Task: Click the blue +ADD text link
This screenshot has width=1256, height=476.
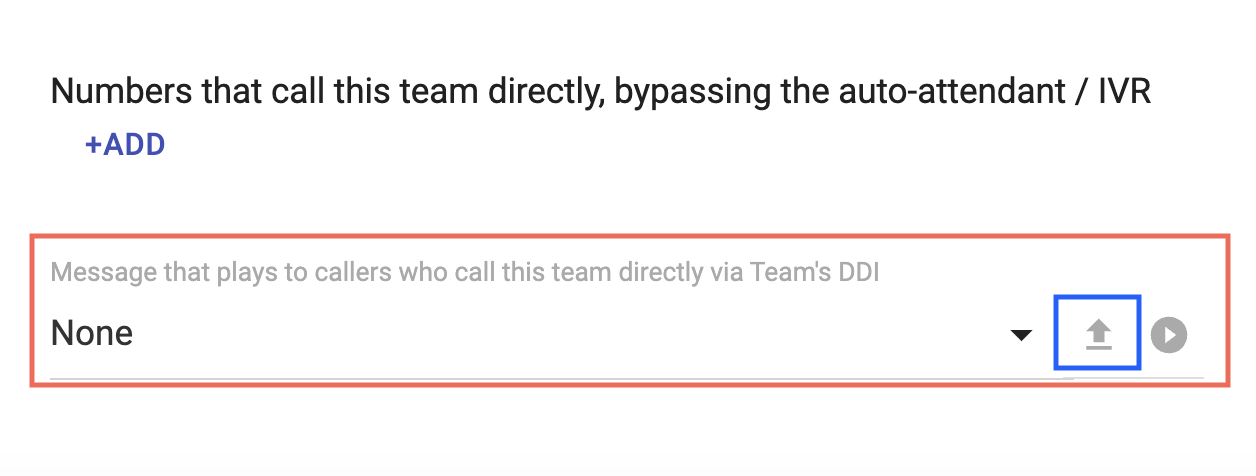Action: 125,145
